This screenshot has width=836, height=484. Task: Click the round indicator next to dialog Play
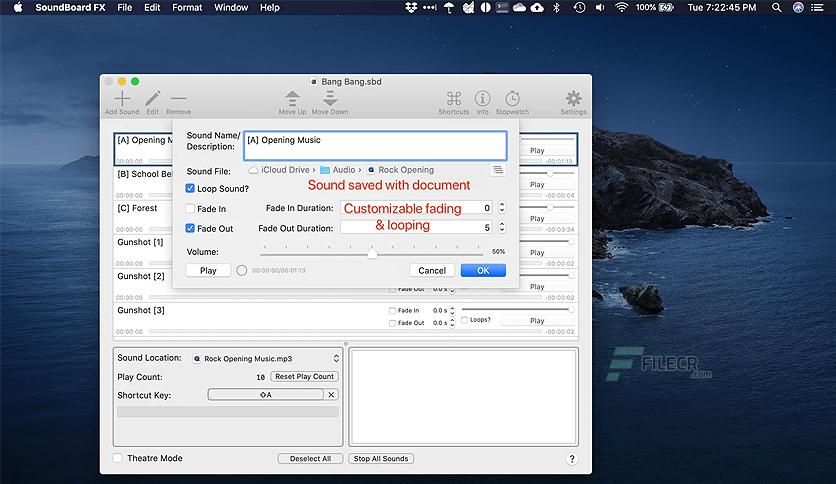coord(242,270)
